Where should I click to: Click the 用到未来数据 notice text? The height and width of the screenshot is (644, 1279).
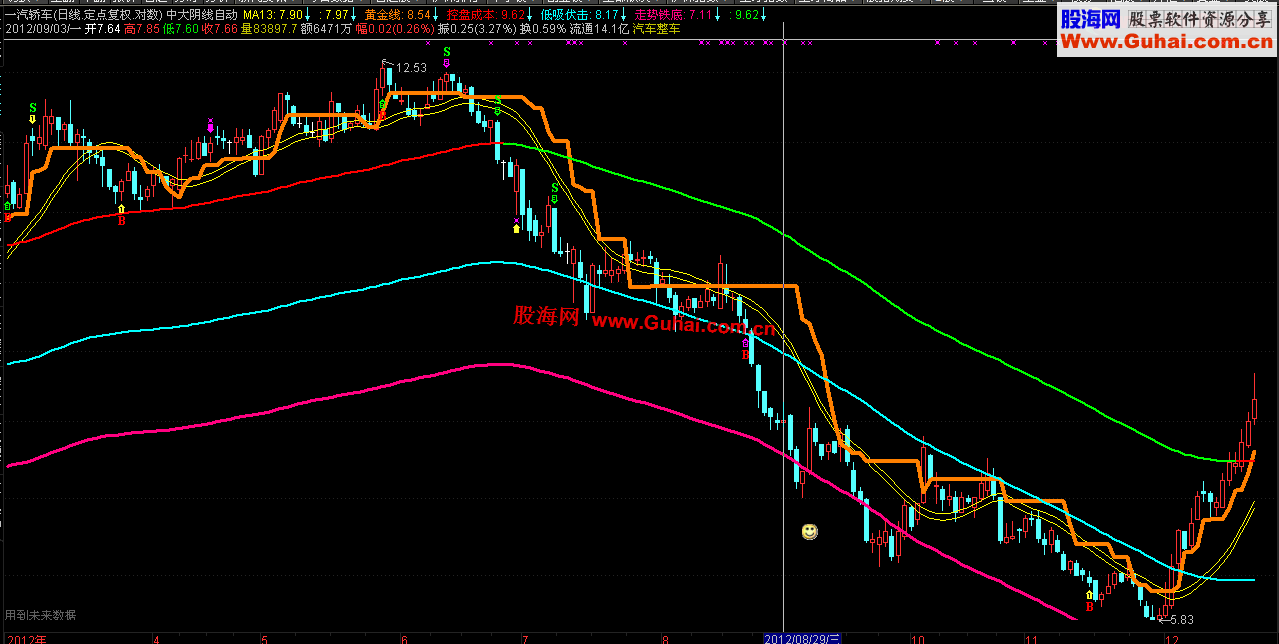(x=40, y=615)
